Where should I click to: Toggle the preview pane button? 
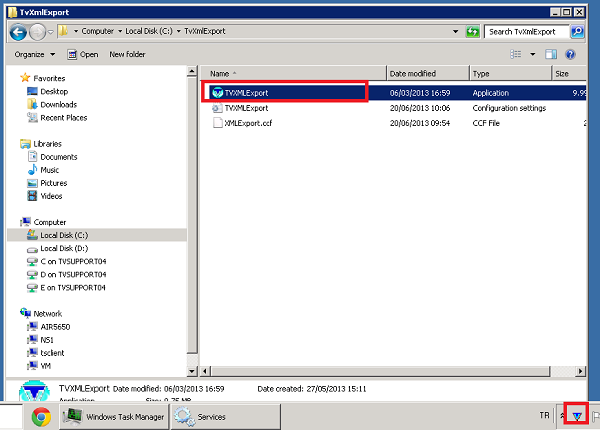click(550, 54)
